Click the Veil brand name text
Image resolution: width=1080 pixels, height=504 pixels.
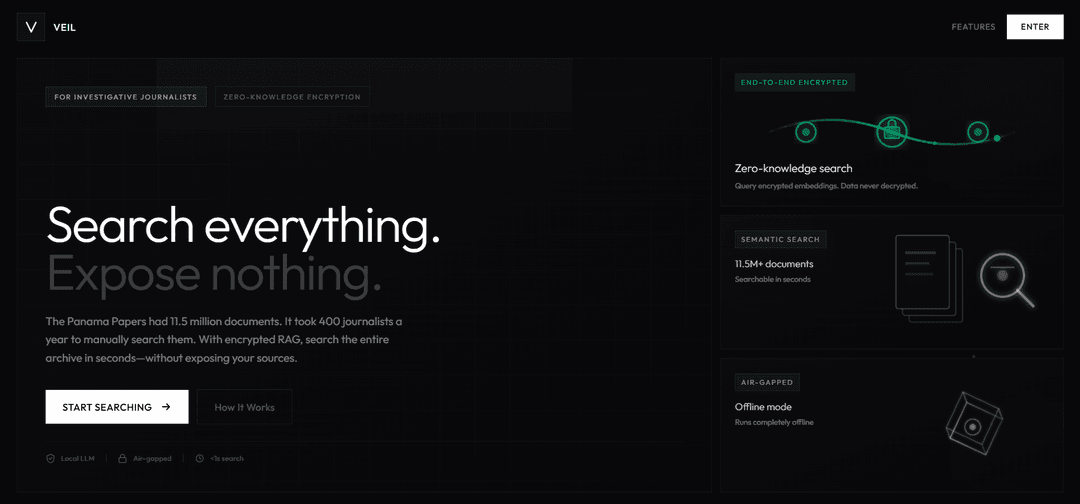point(65,27)
